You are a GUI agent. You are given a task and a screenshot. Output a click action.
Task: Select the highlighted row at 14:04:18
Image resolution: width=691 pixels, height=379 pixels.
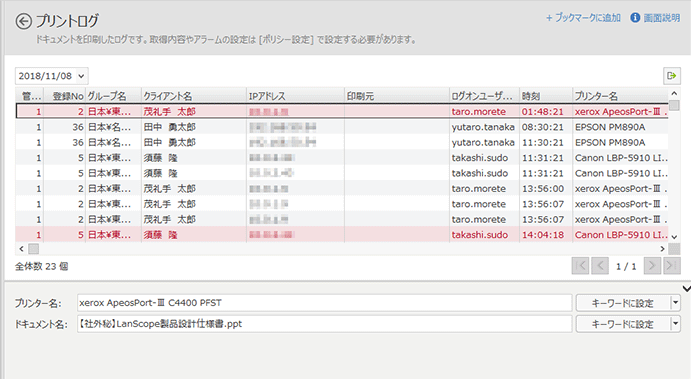point(342,235)
